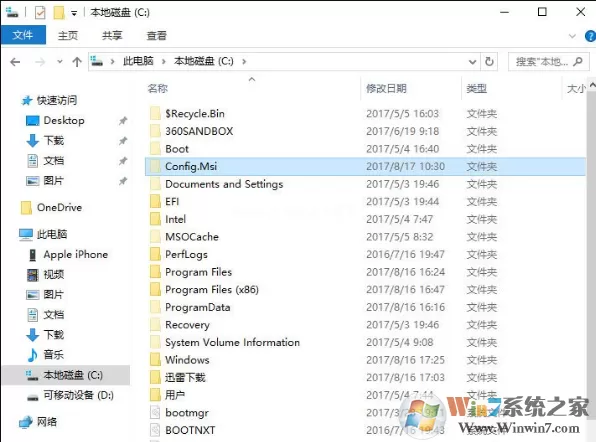The height and width of the screenshot is (442, 596).
Task: Select the BOOTNXT file icon
Action: pyautogui.click(x=155, y=430)
